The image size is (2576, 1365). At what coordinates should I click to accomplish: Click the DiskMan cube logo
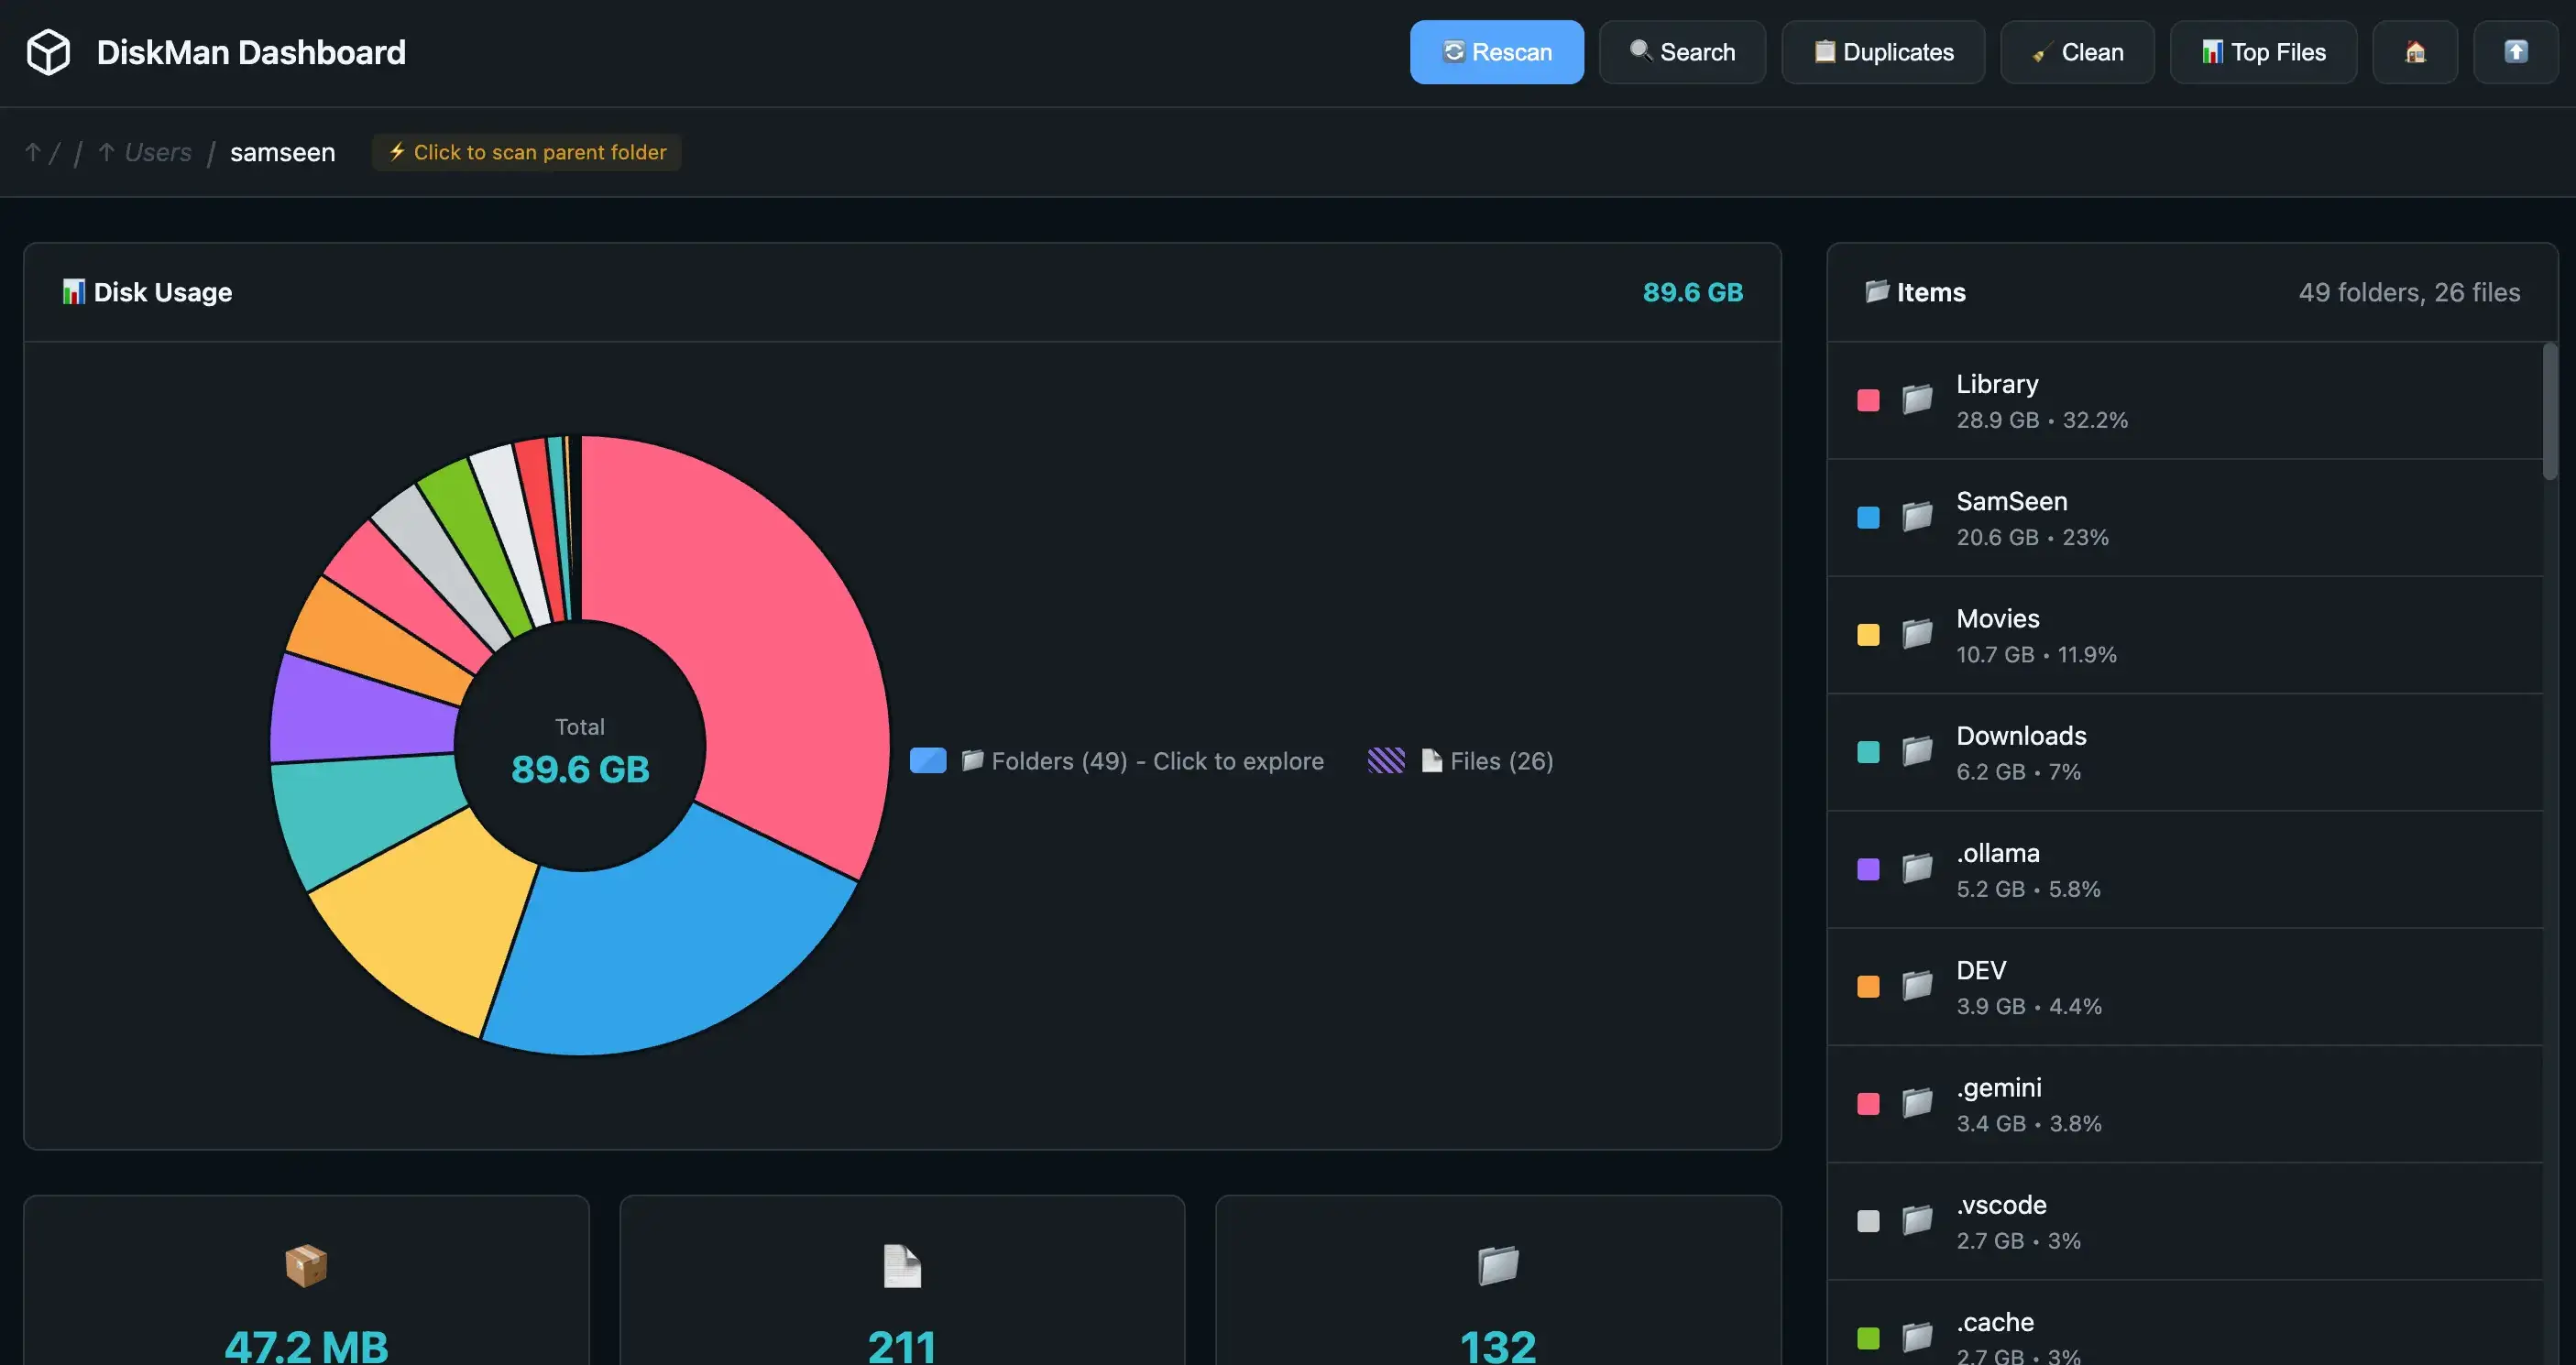click(x=48, y=50)
